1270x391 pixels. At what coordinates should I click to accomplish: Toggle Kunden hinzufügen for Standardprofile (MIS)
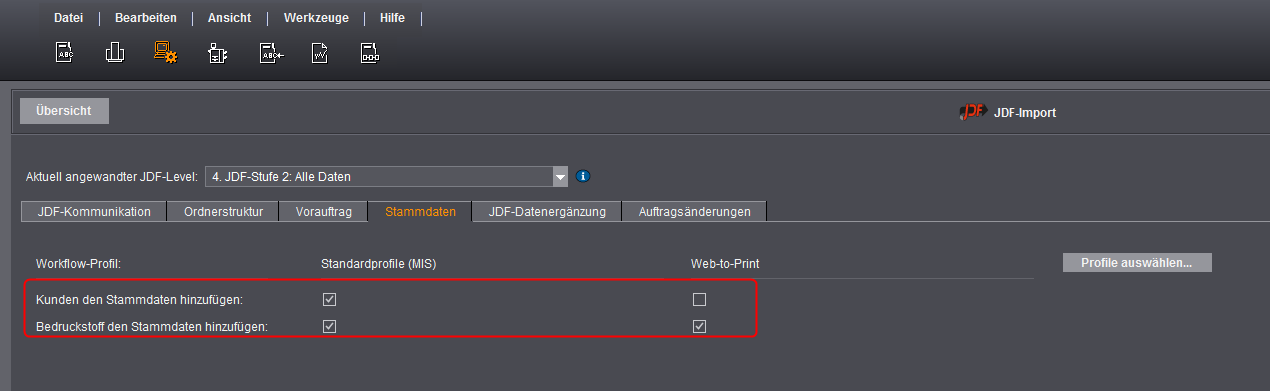click(329, 299)
